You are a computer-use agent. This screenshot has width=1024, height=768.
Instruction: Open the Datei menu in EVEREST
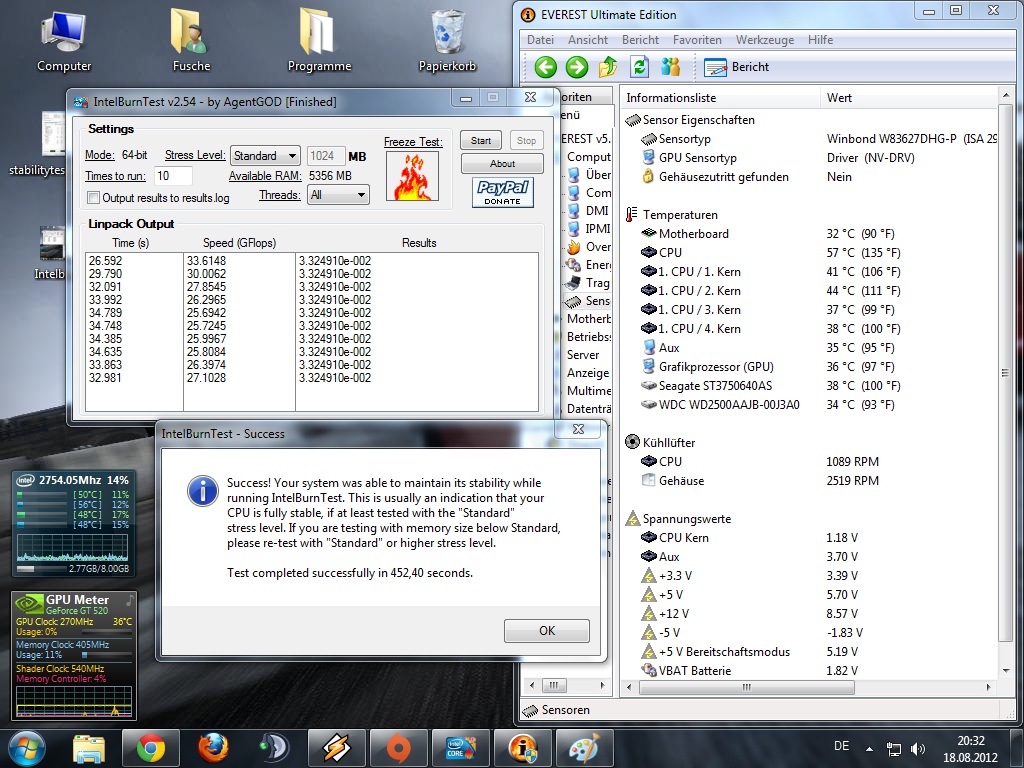[540, 40]
